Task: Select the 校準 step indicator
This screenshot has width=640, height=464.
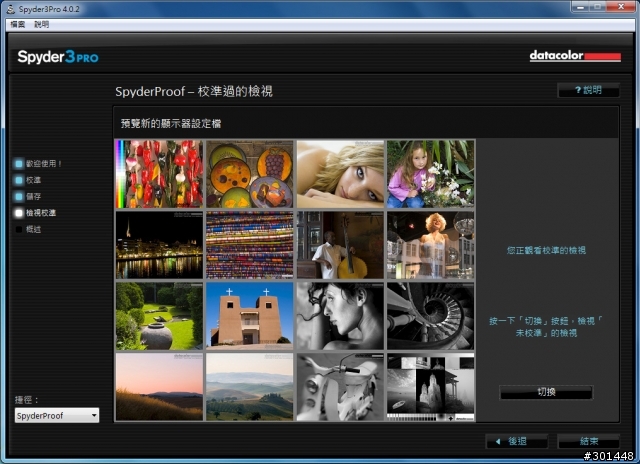Action: tap(28, 180)
